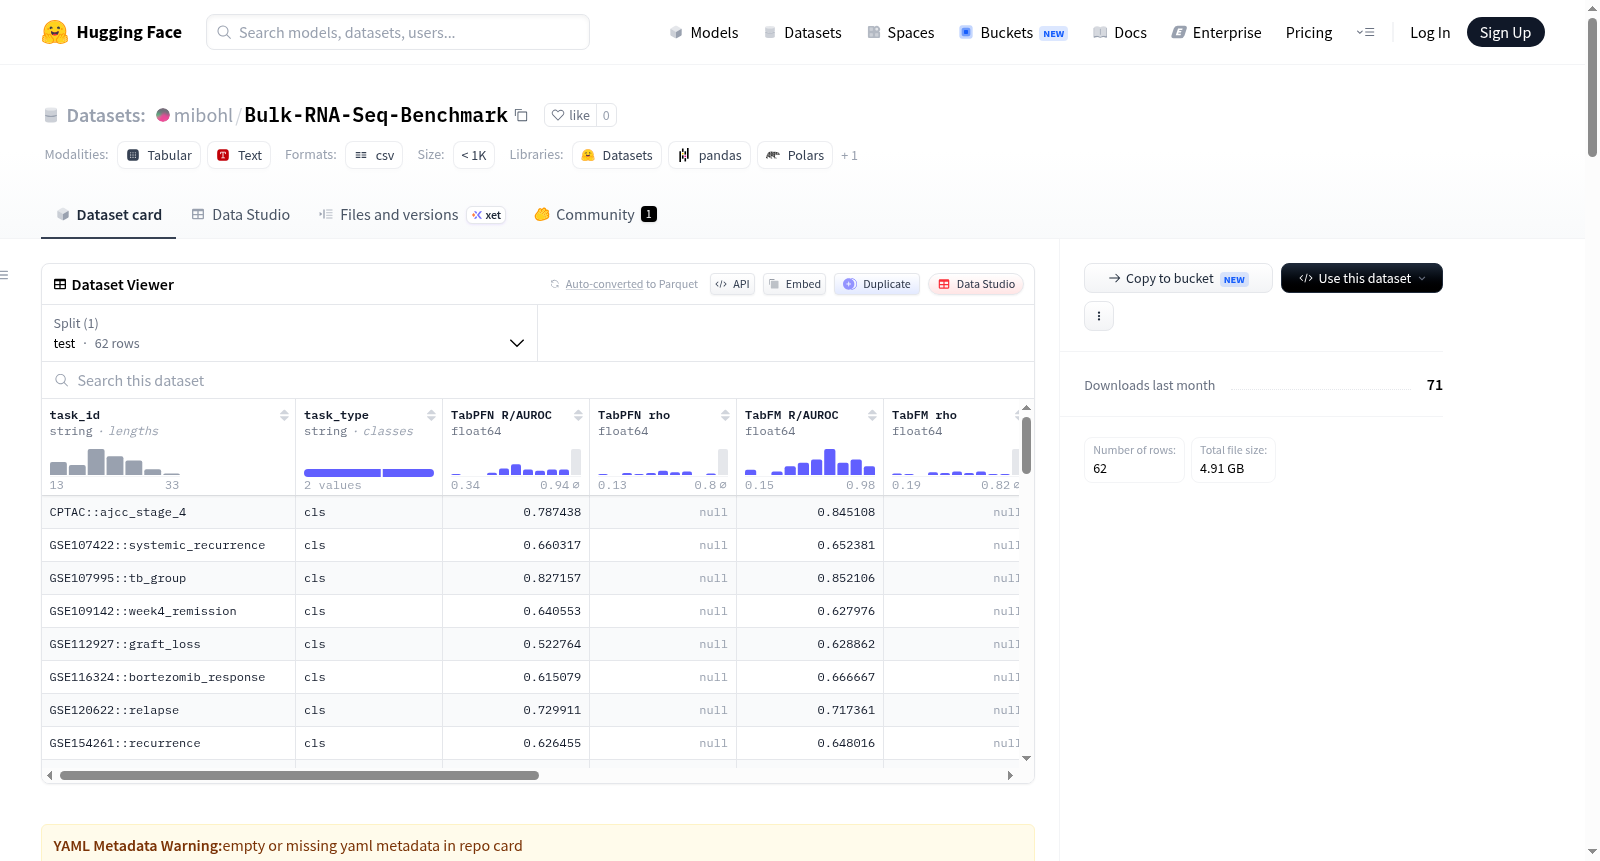Click the TabPFN R/AUROC histogram
Image resolution: width=1600 pixels, height=861 pixels.
click(x=516, y=462)
